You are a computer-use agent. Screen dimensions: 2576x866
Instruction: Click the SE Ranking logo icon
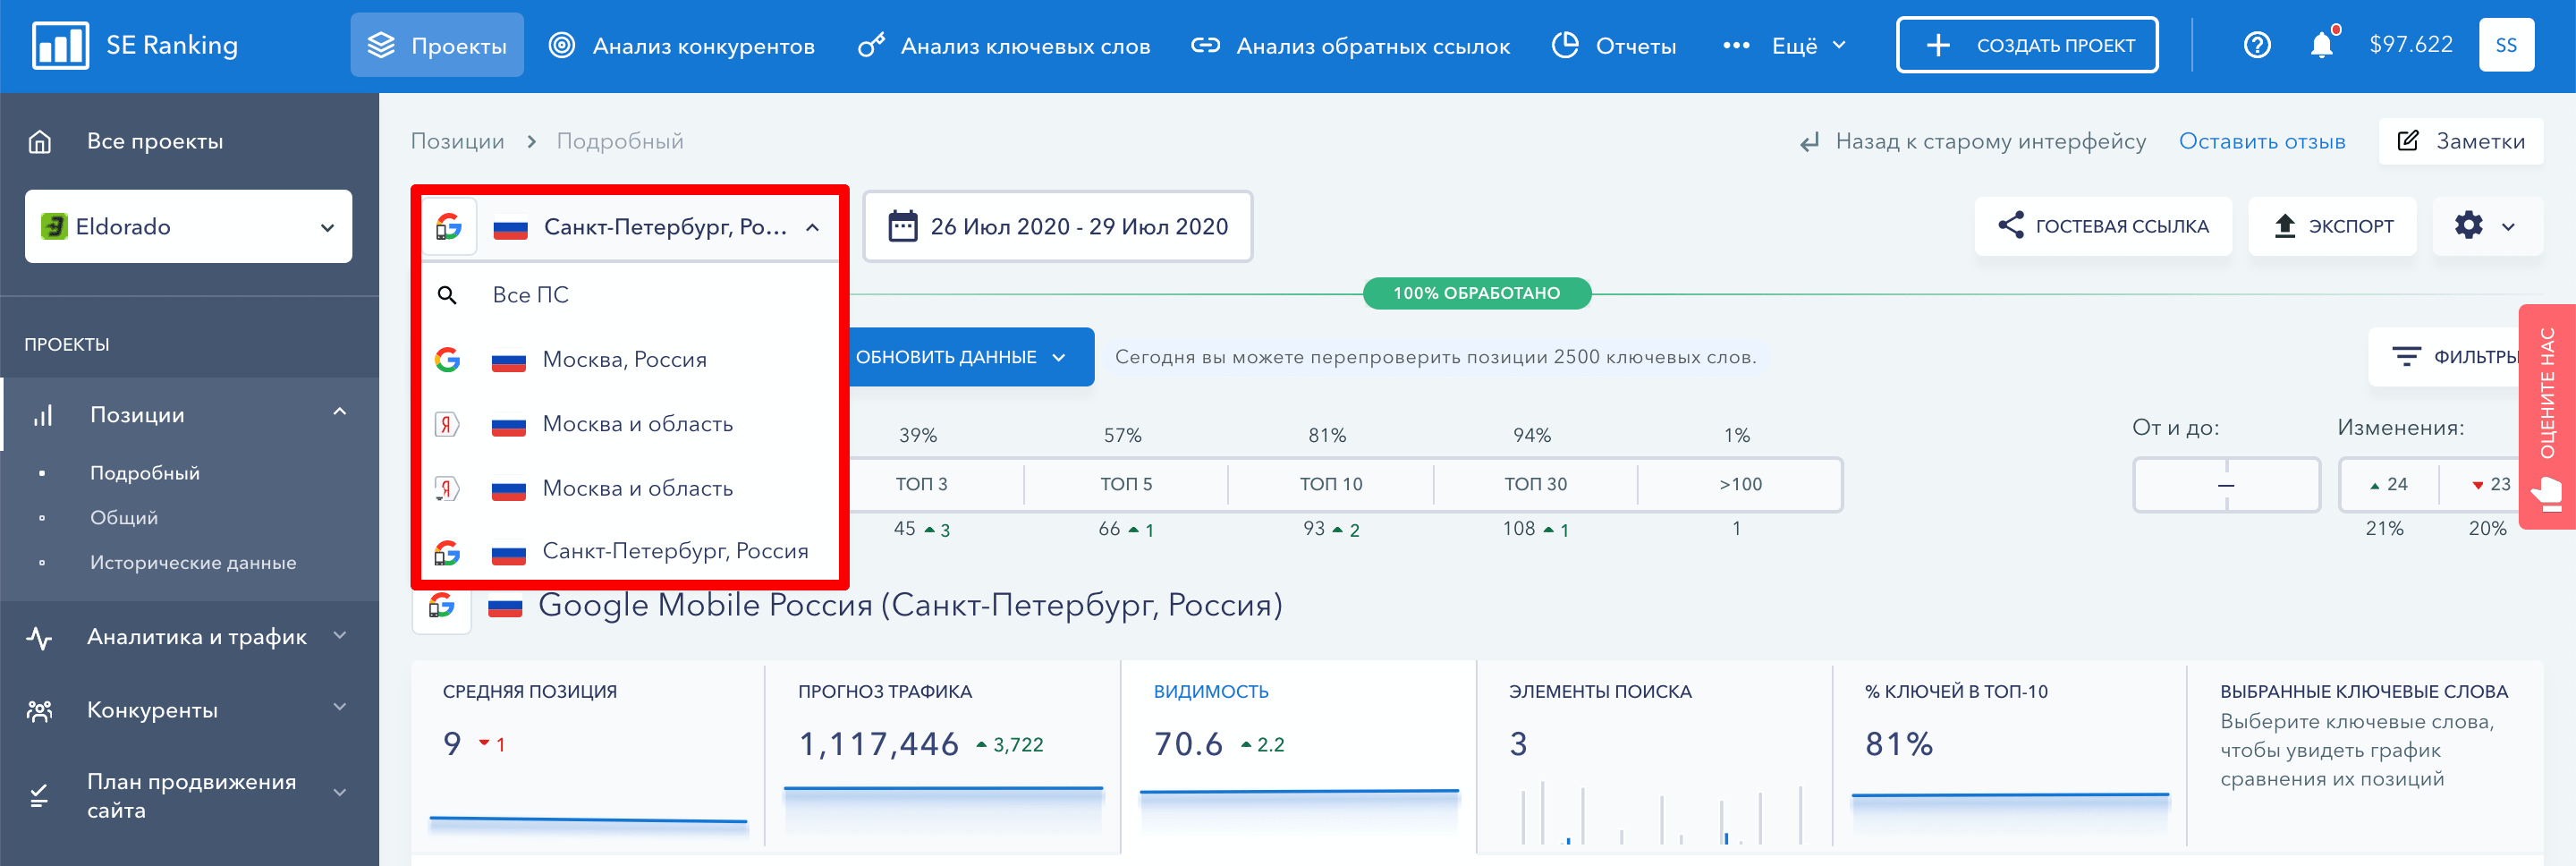click(60, 45)
